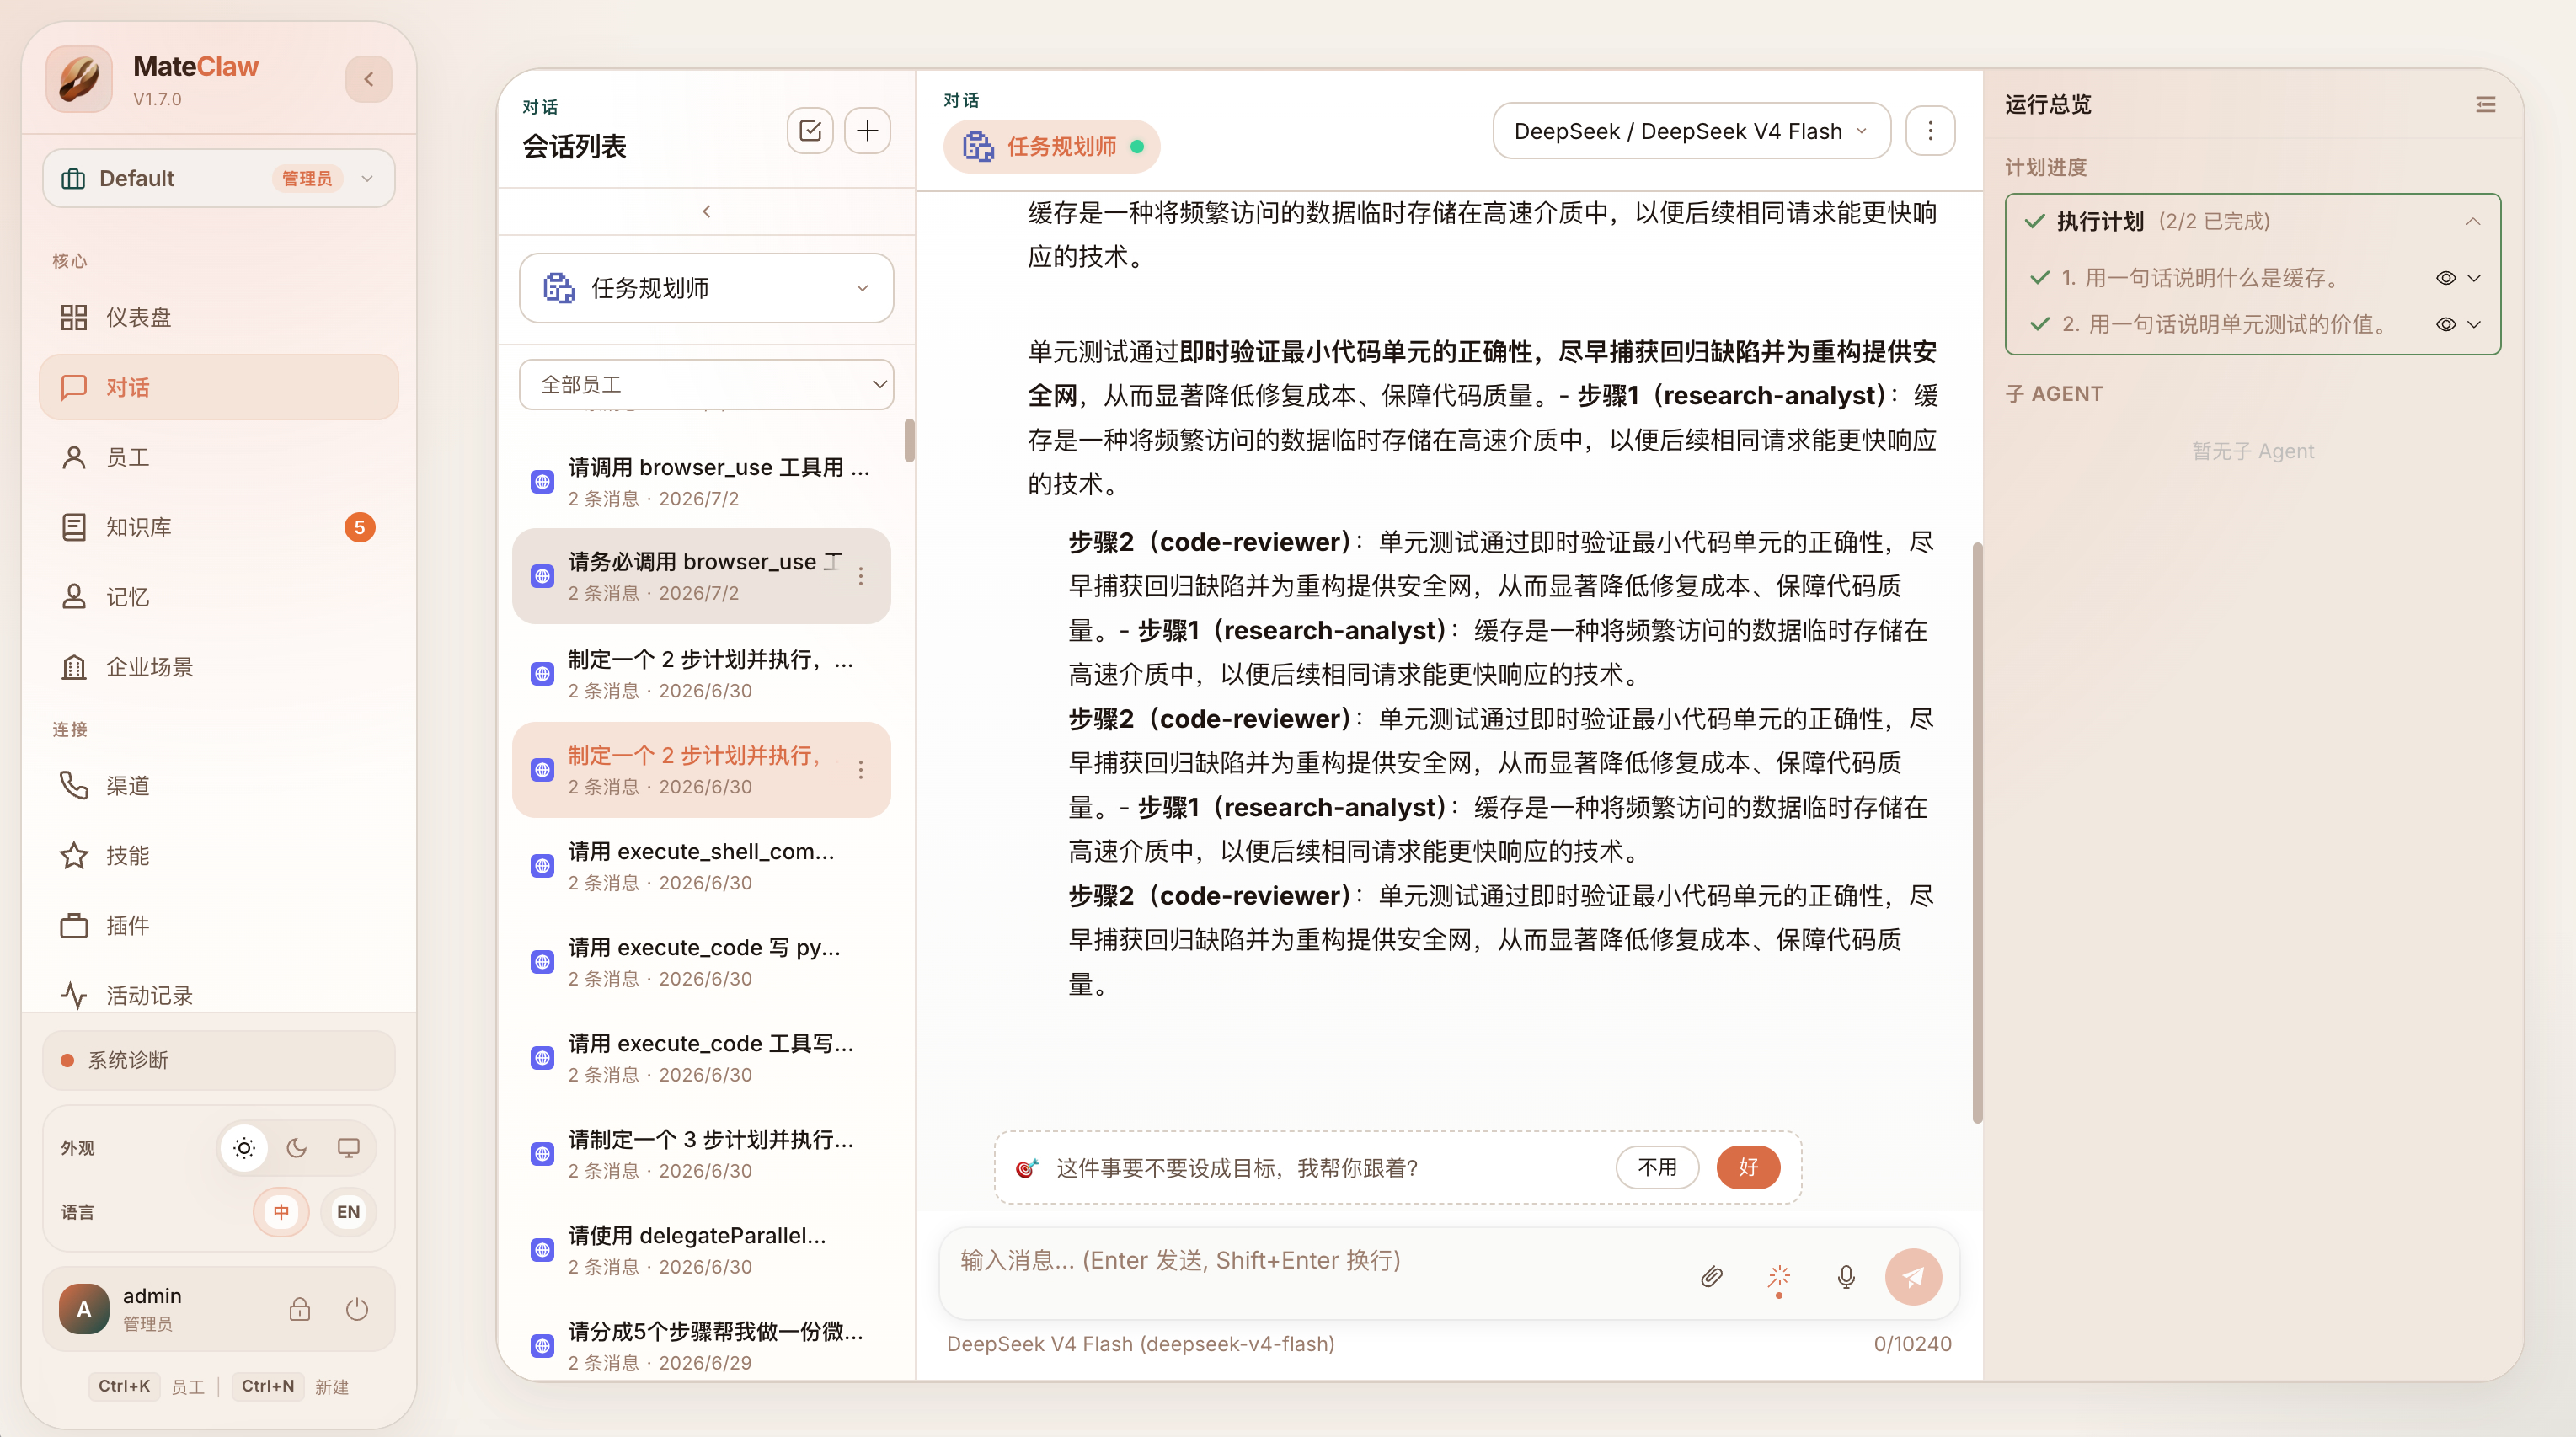Click the 运行总览 panel menu icon
This screenshot has height=1437, width=2576.
click(x=2486, y=104)
